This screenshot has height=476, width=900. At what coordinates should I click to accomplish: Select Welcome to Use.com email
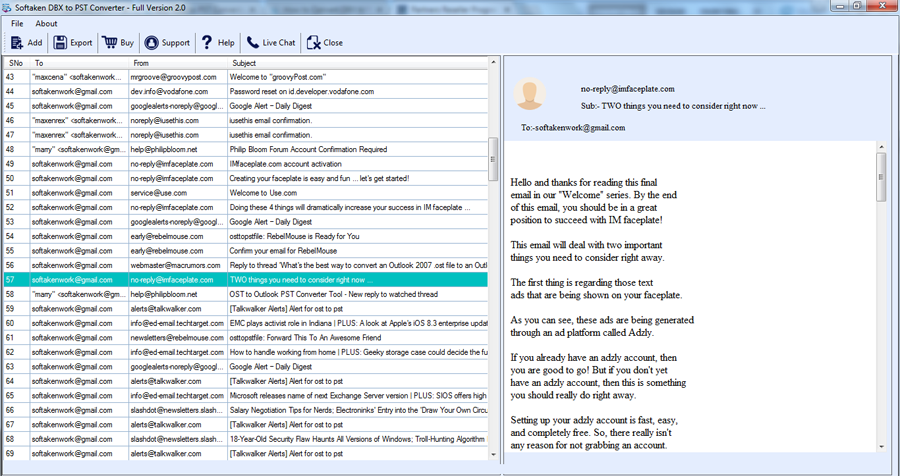click(x=246, y=193)
